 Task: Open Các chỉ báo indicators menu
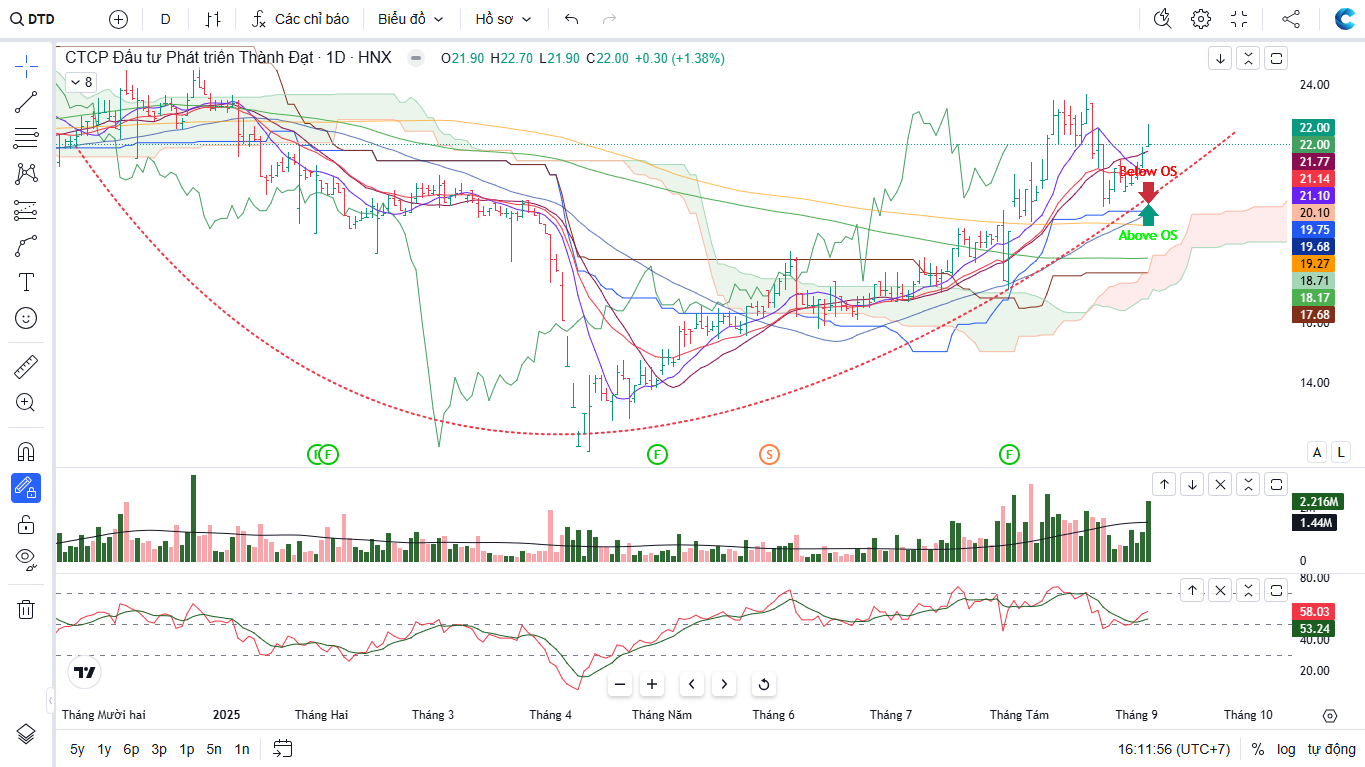(300, 19)
